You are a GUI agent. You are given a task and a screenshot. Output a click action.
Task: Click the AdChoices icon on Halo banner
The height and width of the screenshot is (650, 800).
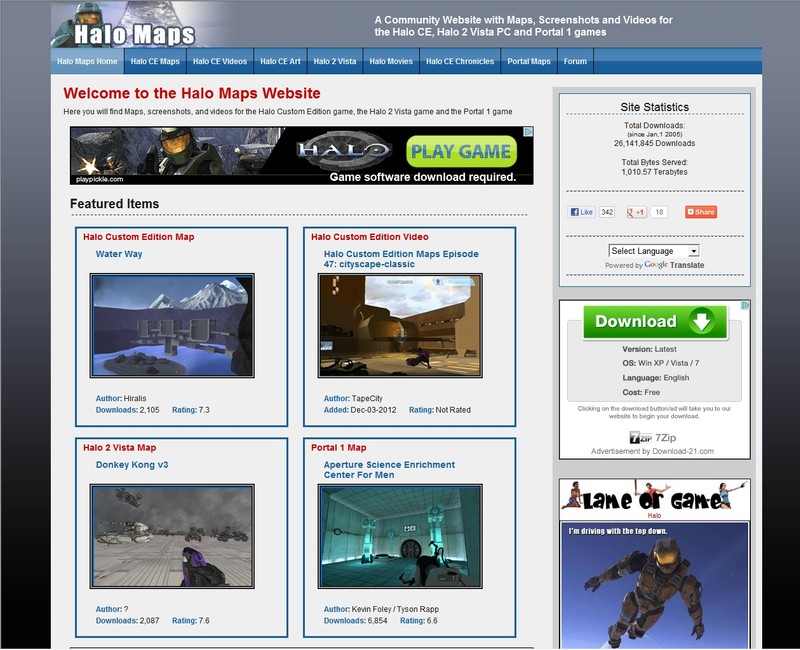[529, 132]
